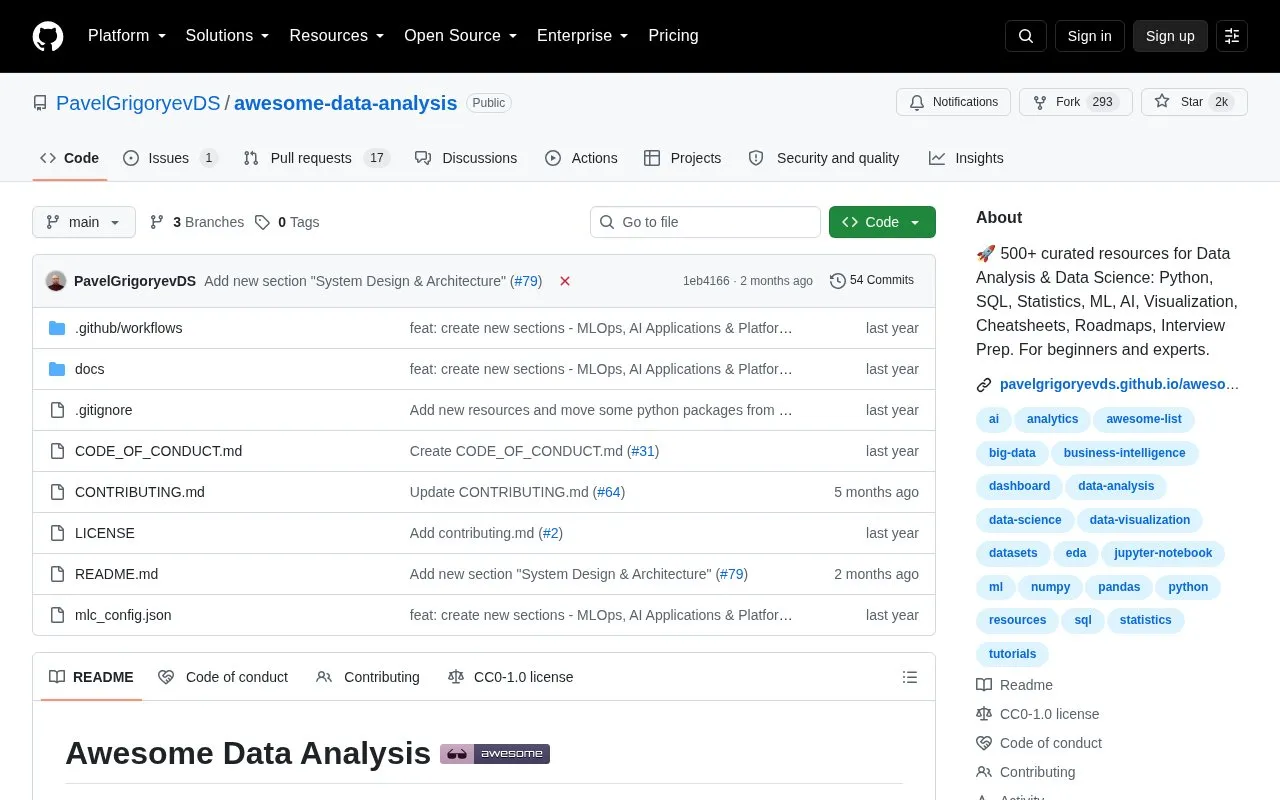Open commit hash 1eb4166
Viewport: 1280px width, 800px height.
point(706,281)
